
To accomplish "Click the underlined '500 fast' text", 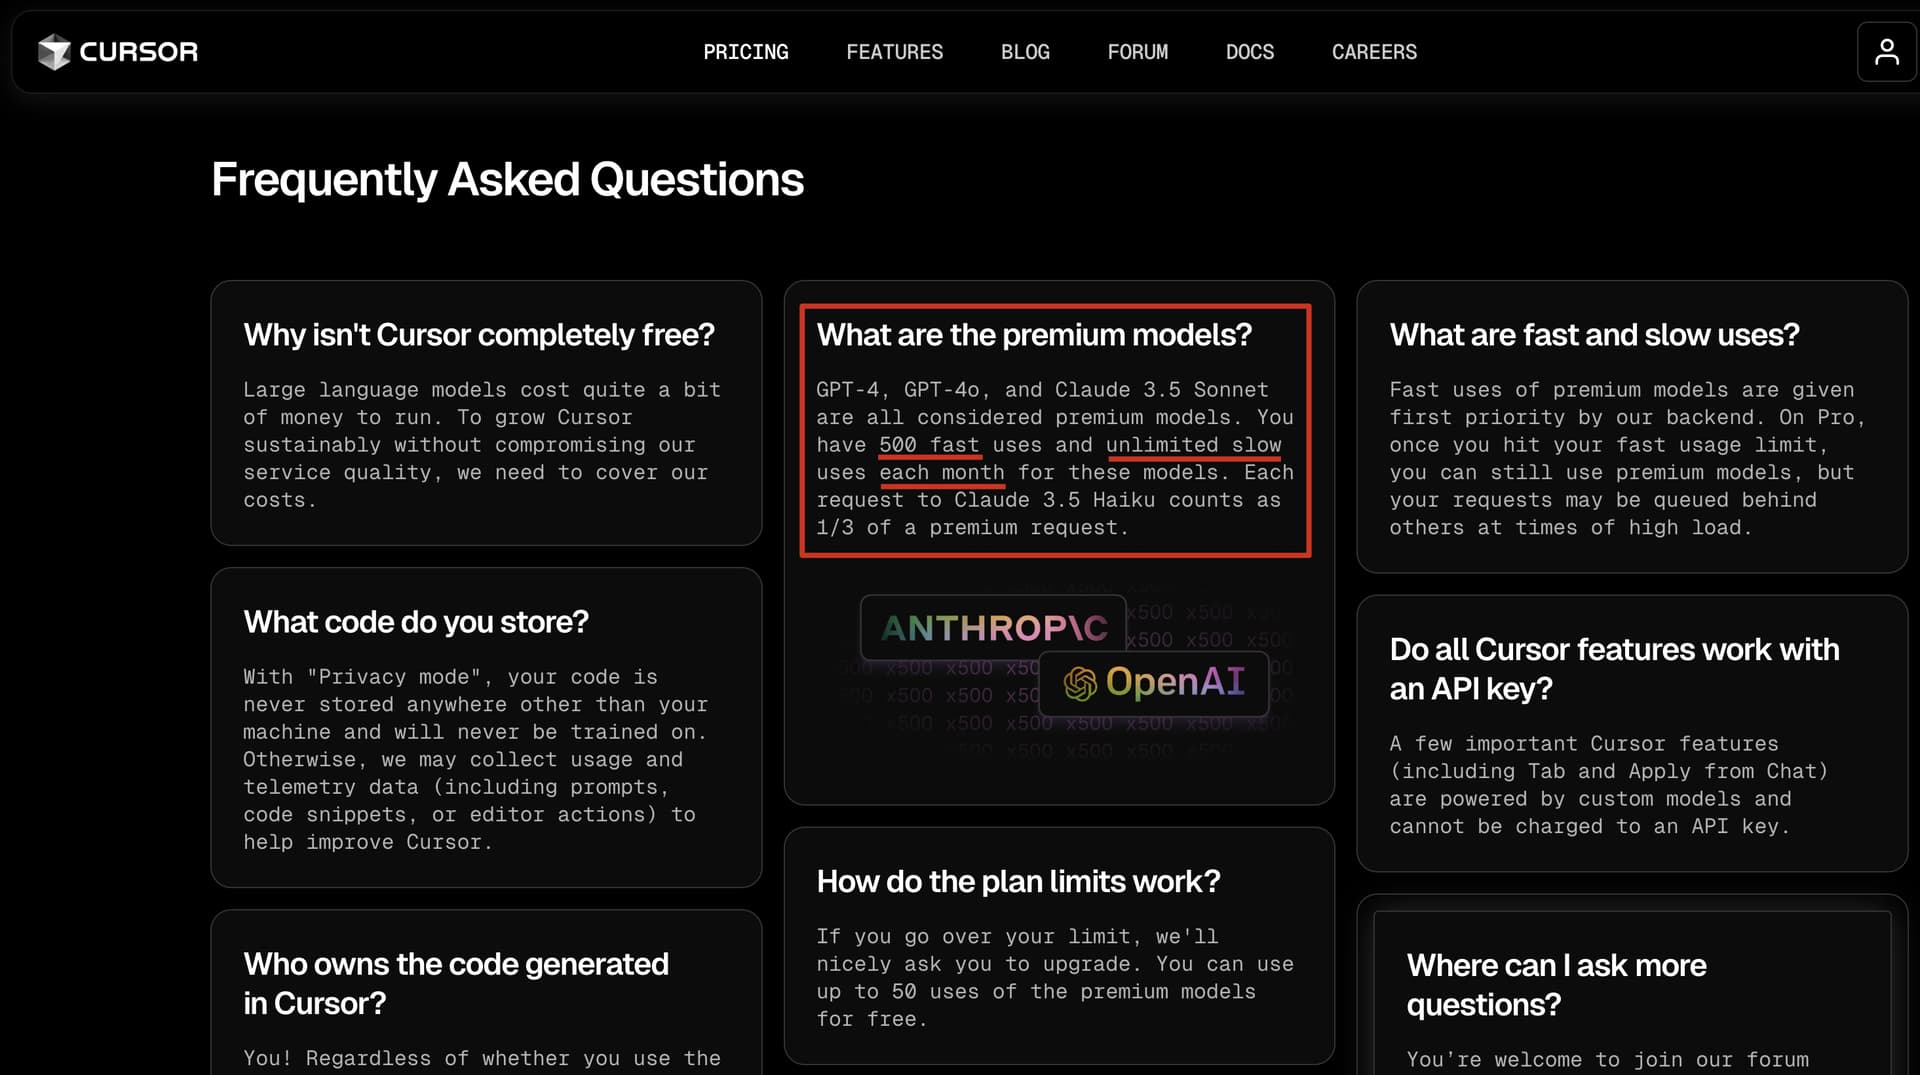I will (x=929, y=445).
